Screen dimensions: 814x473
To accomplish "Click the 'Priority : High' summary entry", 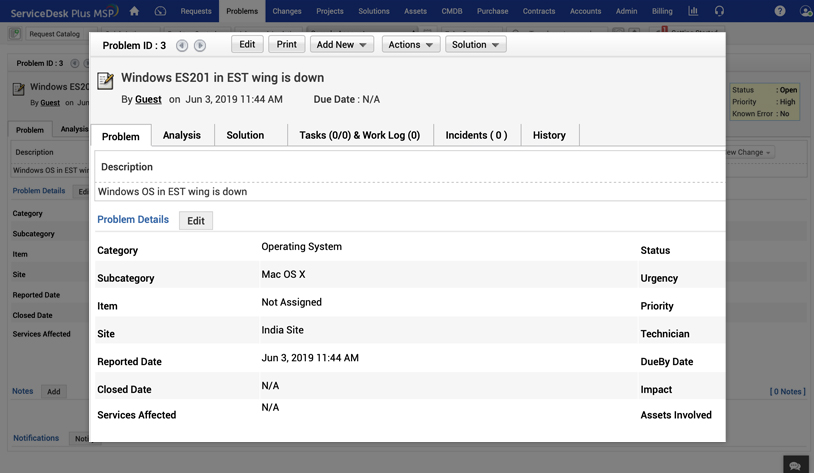I will [764, 102].
